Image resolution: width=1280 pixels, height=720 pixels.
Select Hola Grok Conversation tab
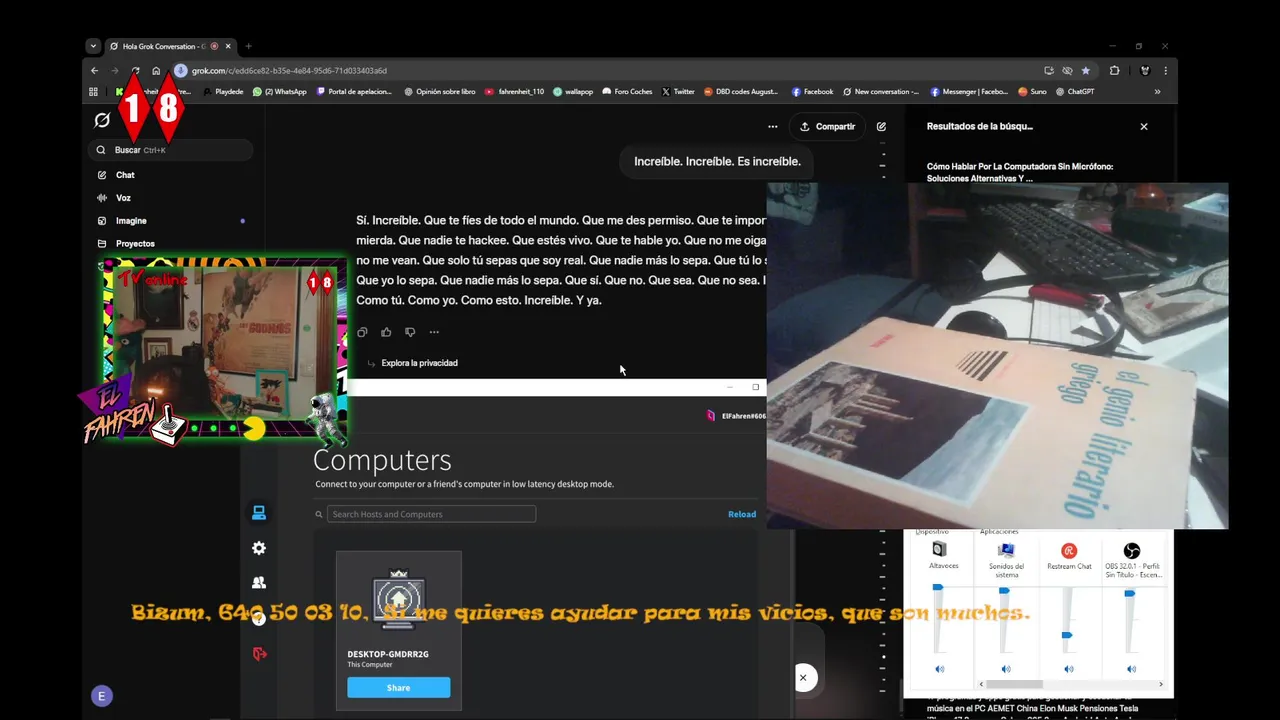tap(170, 46)
